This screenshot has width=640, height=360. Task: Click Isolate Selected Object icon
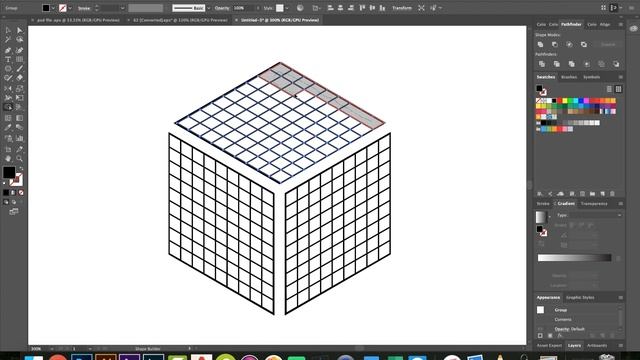pyautogui.click(x=421, y=8)
